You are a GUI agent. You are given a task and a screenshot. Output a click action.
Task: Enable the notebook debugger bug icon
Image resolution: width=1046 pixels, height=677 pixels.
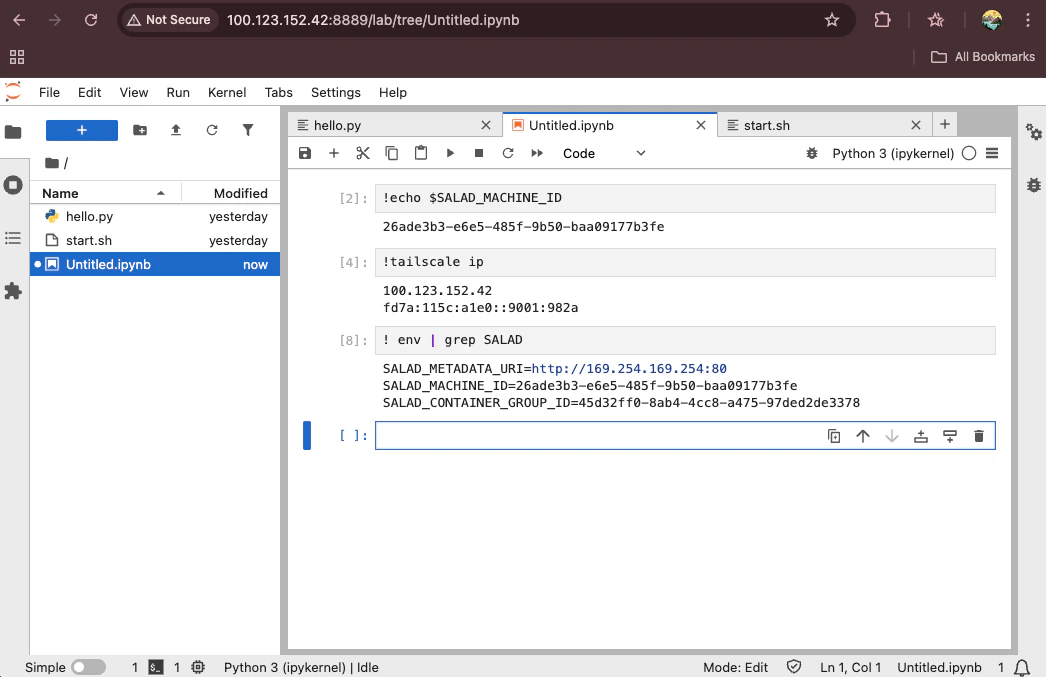coord(812,153)
